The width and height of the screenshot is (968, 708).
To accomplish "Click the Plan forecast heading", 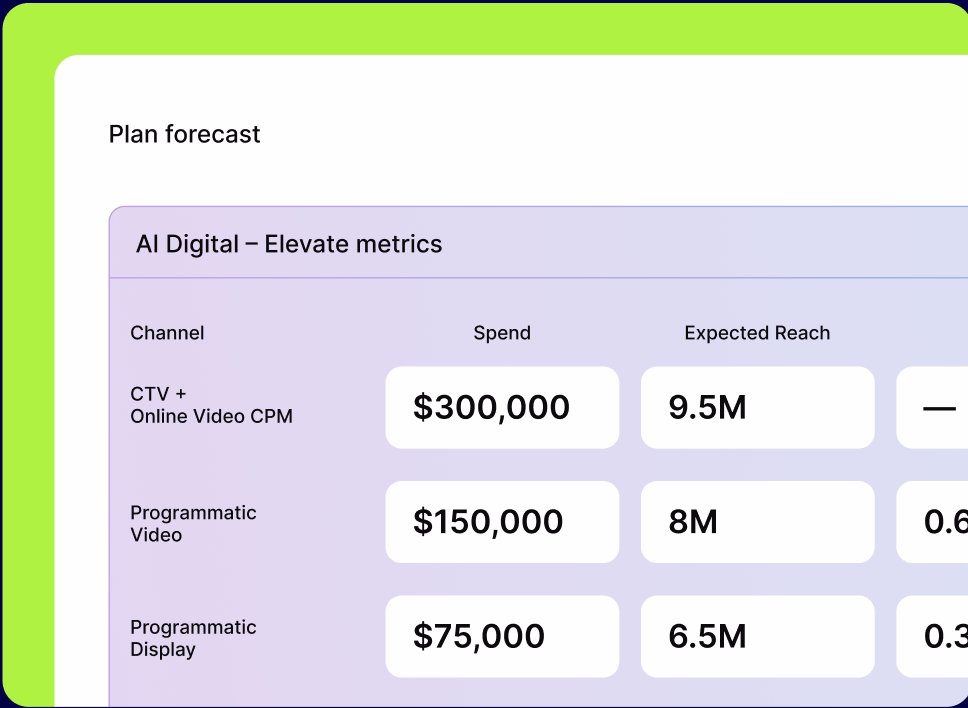I will click(x=184, y=134).
